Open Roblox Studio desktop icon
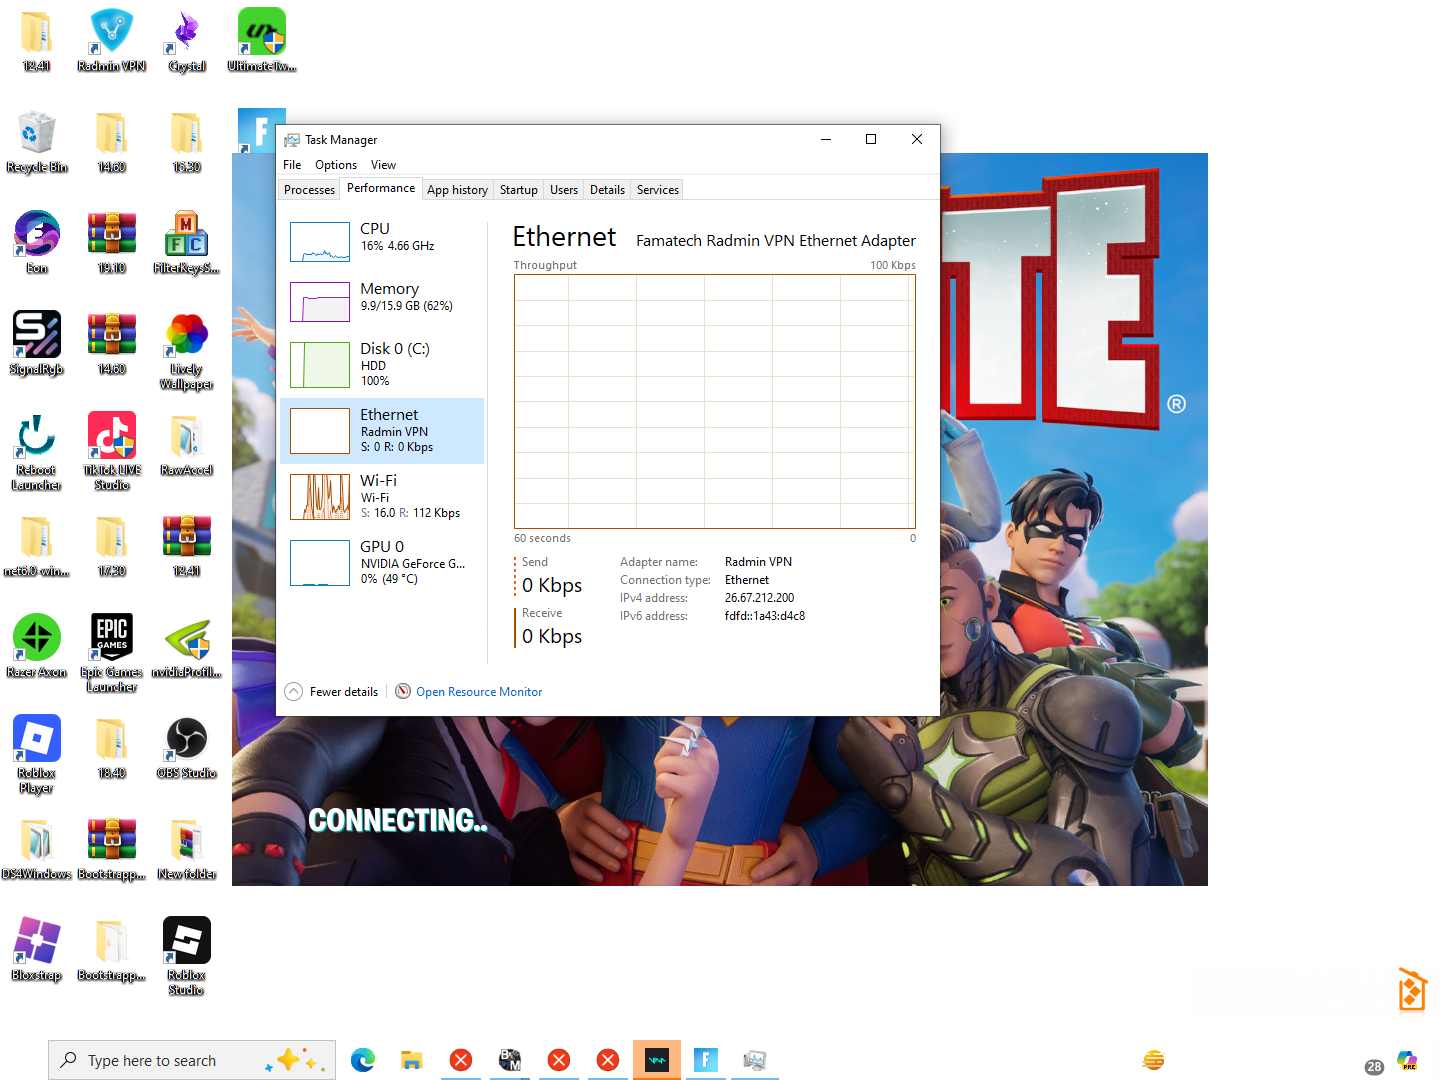 pos(186,956)
